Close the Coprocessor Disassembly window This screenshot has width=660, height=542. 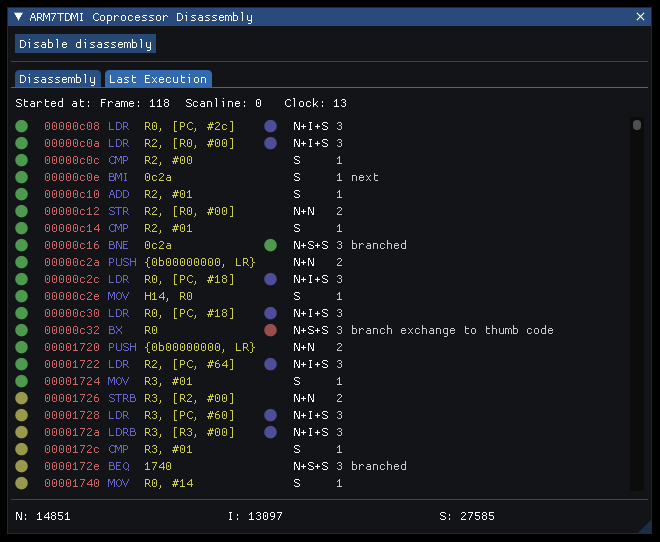click(x=640, y=17)
